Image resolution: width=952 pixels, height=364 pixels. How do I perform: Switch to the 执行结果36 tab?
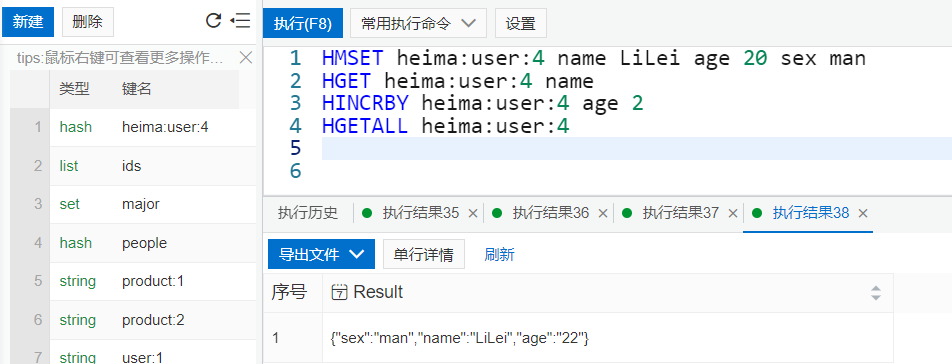(550, 213)
